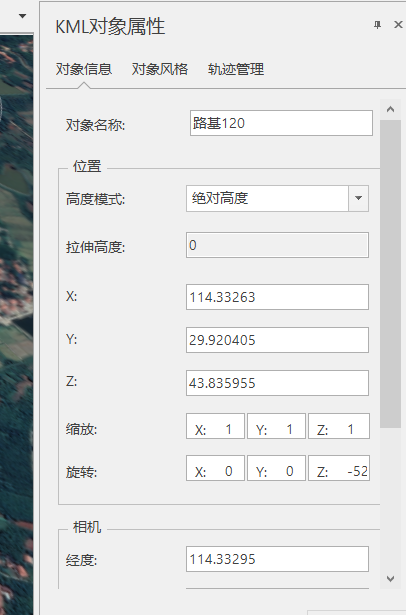Click the 旋转 Z field showing -52
406x615 pixels.
339,468
